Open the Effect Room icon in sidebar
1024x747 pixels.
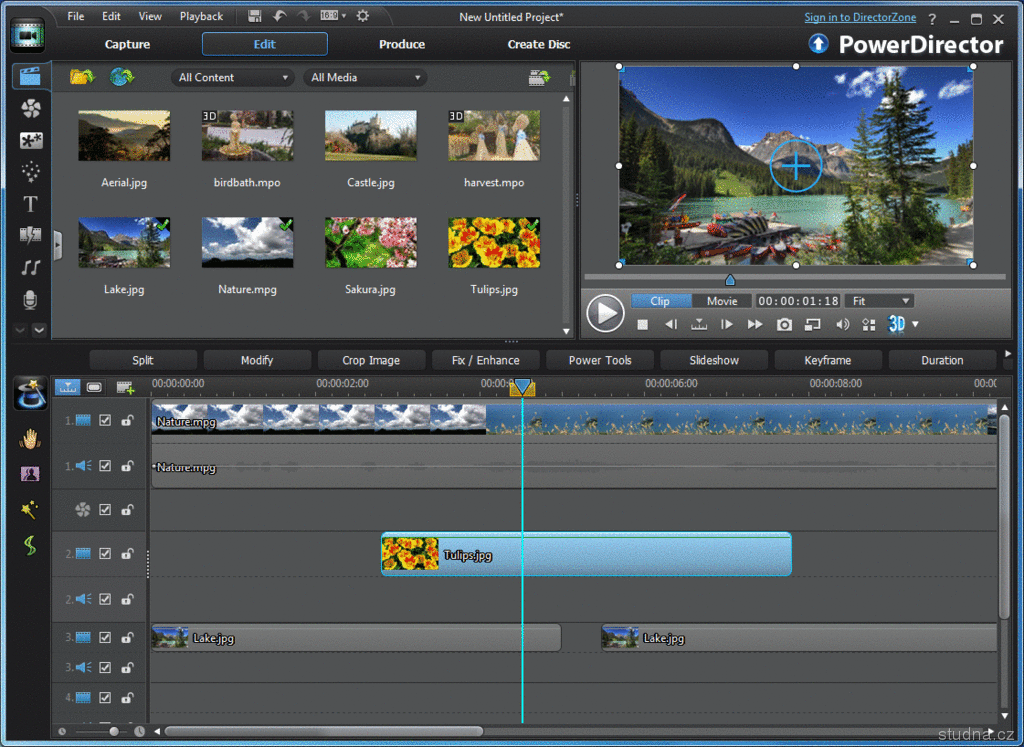[31, 109]
